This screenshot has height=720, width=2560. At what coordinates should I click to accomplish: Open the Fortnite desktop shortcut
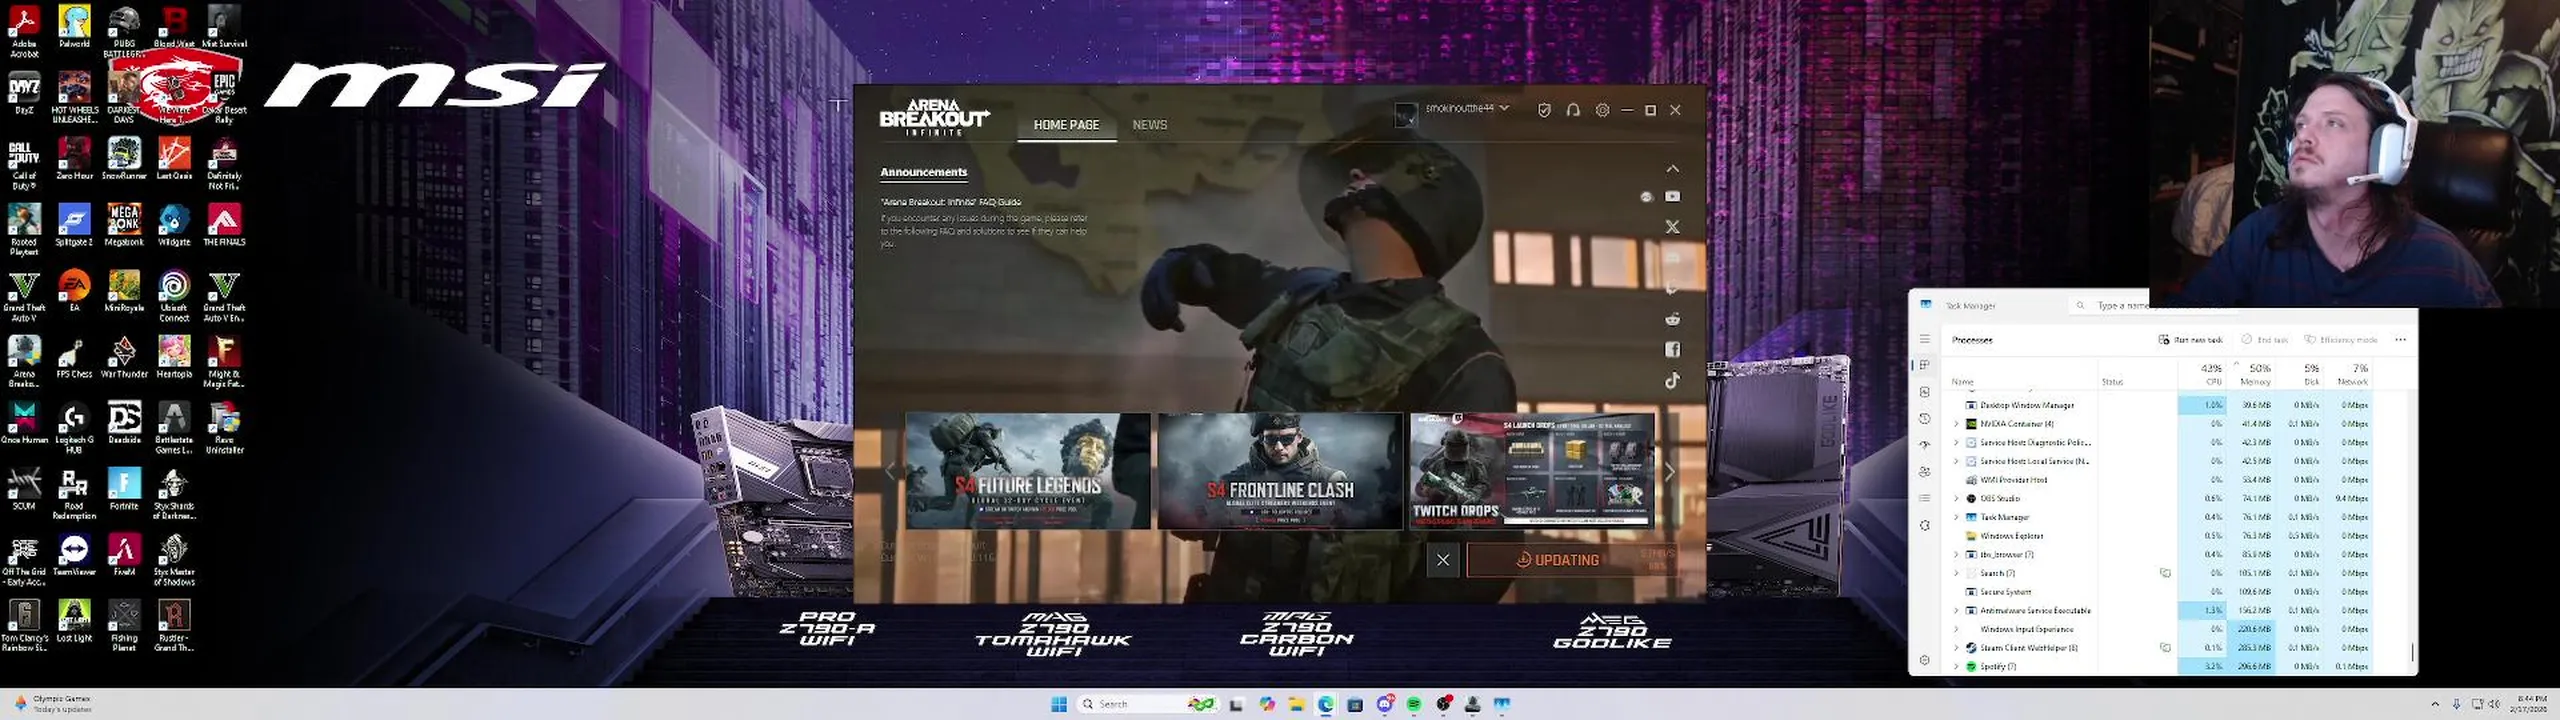(x=124, y=489)
